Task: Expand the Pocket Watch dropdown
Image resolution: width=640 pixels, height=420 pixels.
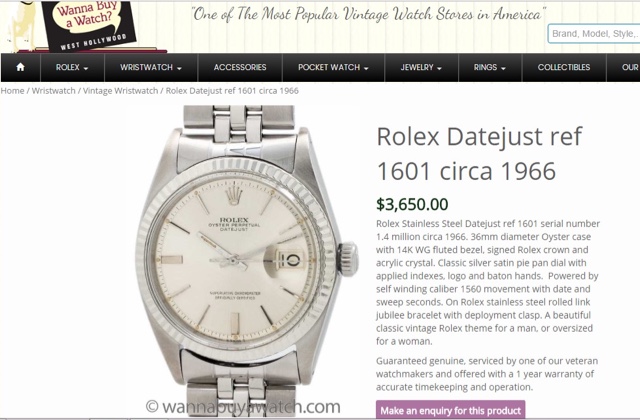Action: tap(333, 67)
